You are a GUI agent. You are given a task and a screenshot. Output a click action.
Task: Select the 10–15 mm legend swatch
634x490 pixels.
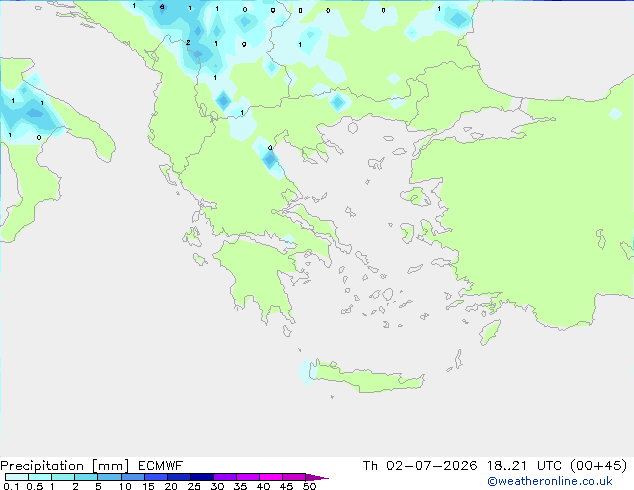tap(133, 477)
